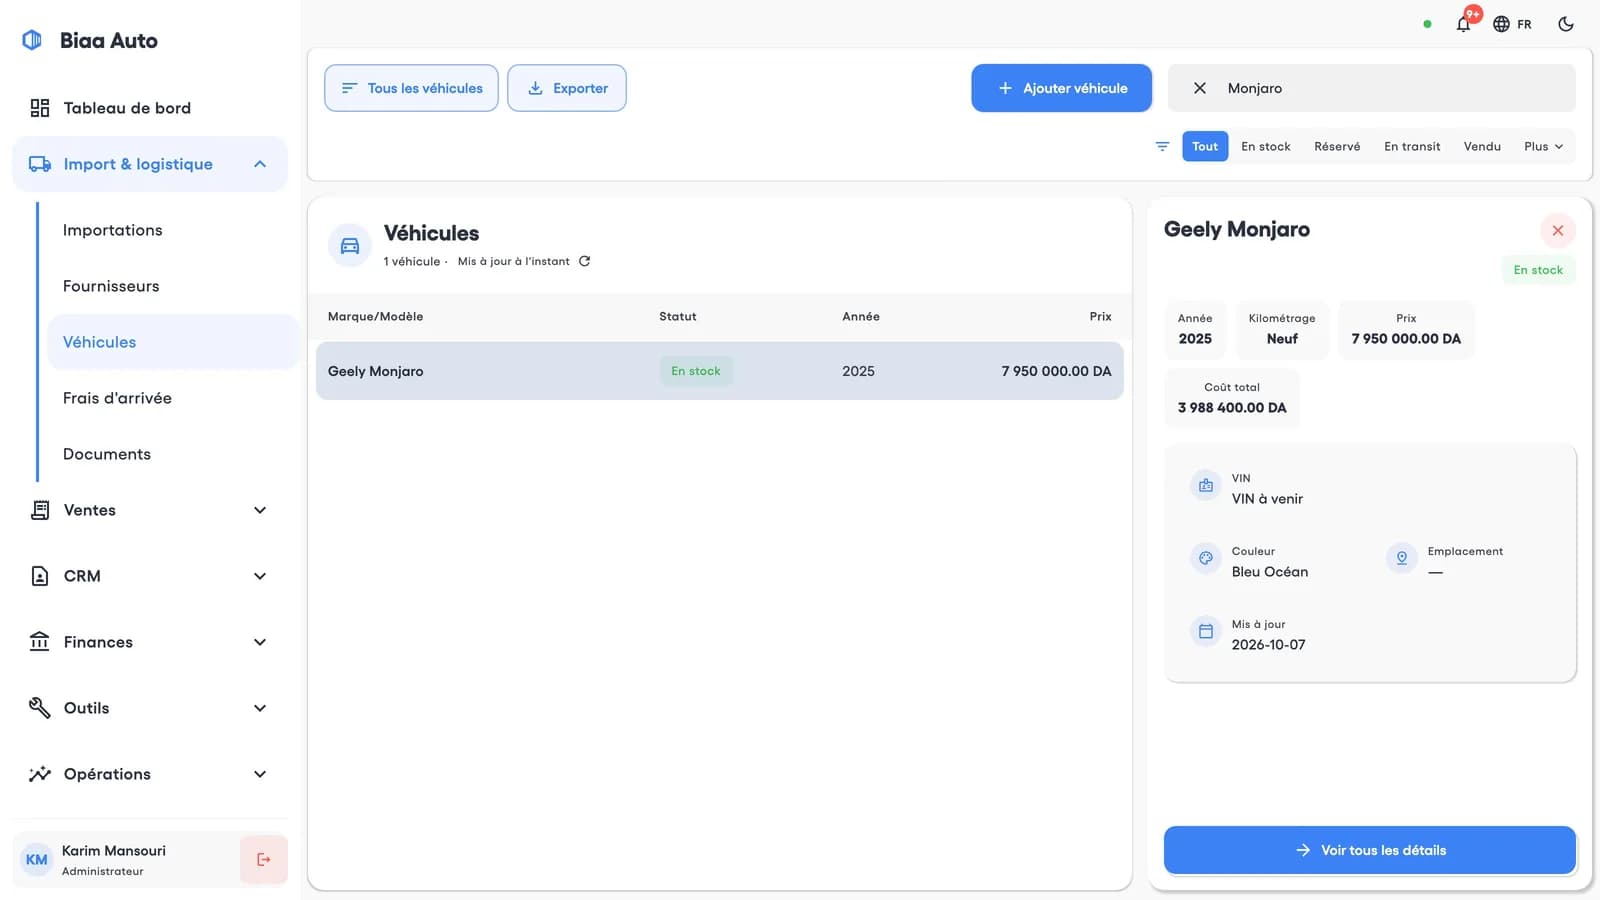1600x900 pixels.
Task: Expand the Ventes menu
Action: tap(150, 510)
